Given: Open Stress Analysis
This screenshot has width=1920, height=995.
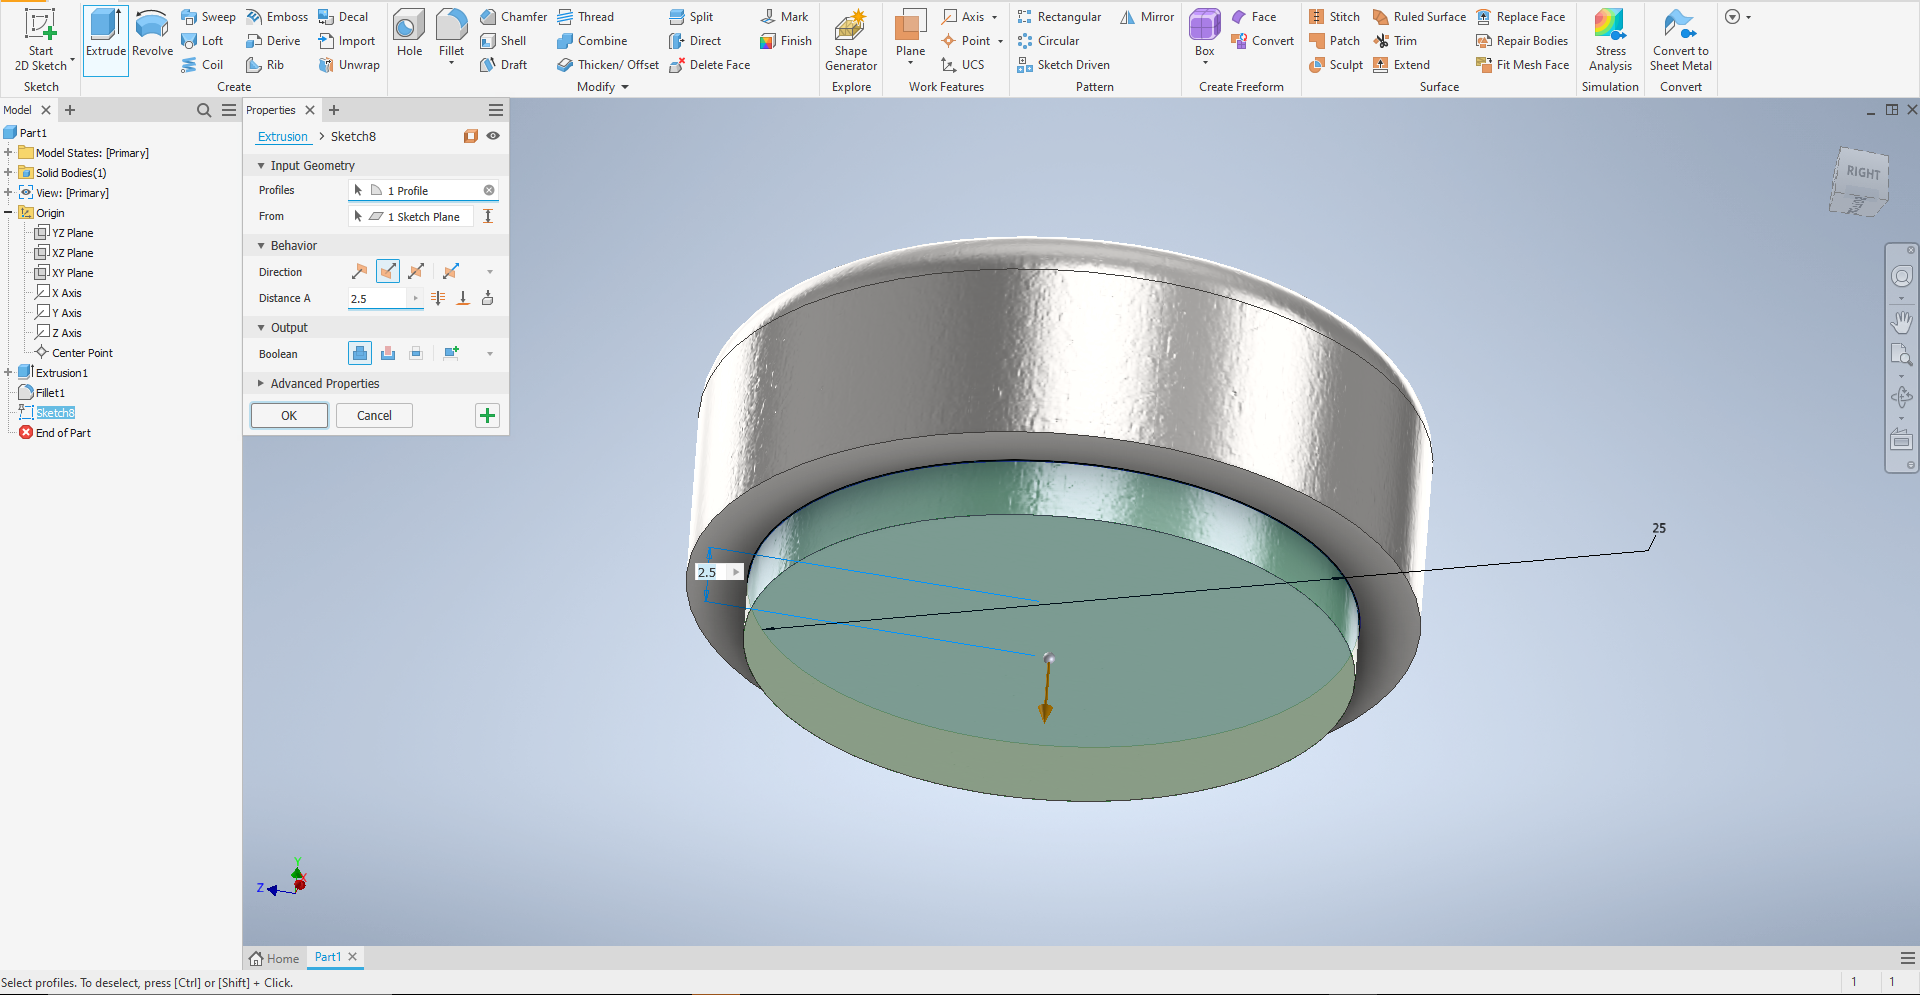Looking at the screenshot, I should coord(1610,40).
